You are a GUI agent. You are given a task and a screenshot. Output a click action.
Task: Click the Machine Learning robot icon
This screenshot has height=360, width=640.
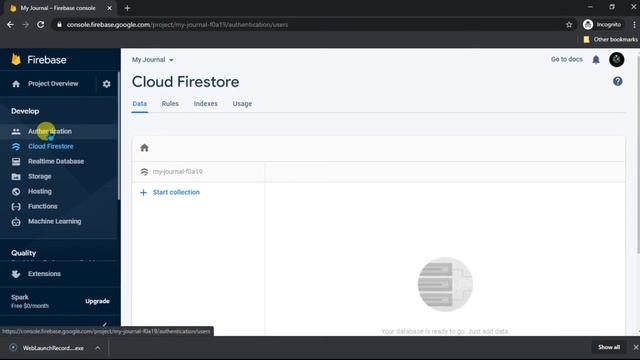(x=16, y=222)
